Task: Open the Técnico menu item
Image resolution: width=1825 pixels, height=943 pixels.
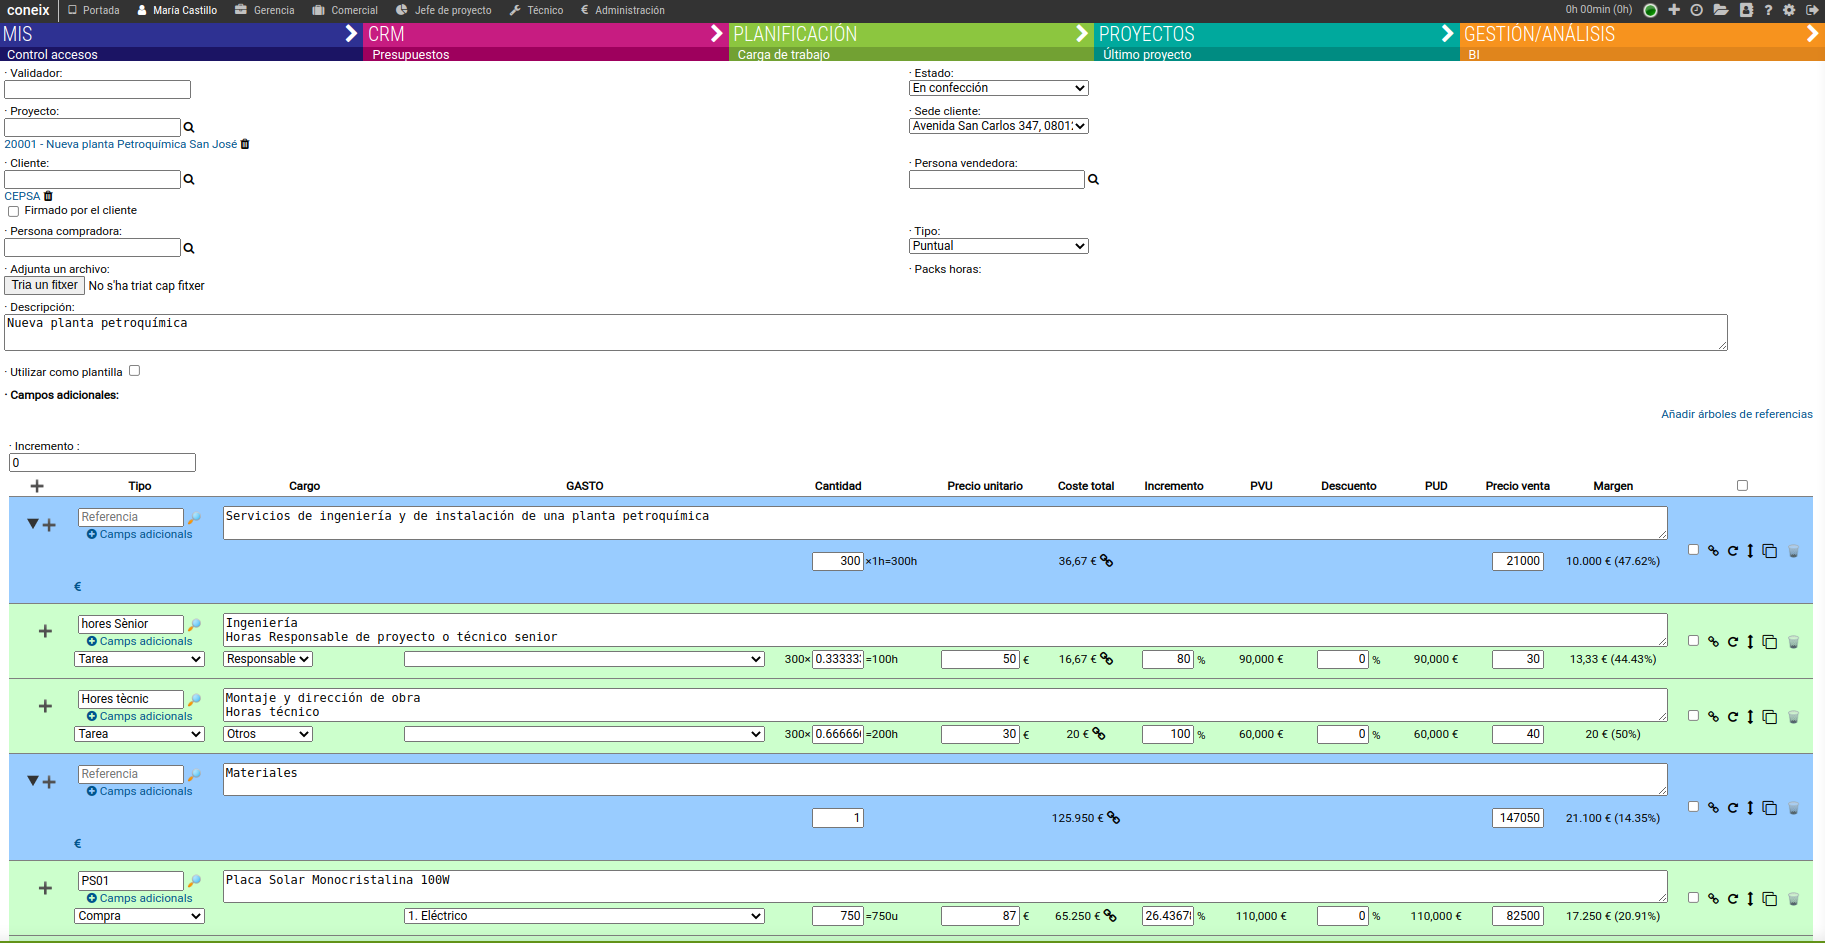Action: coord(536,10)
